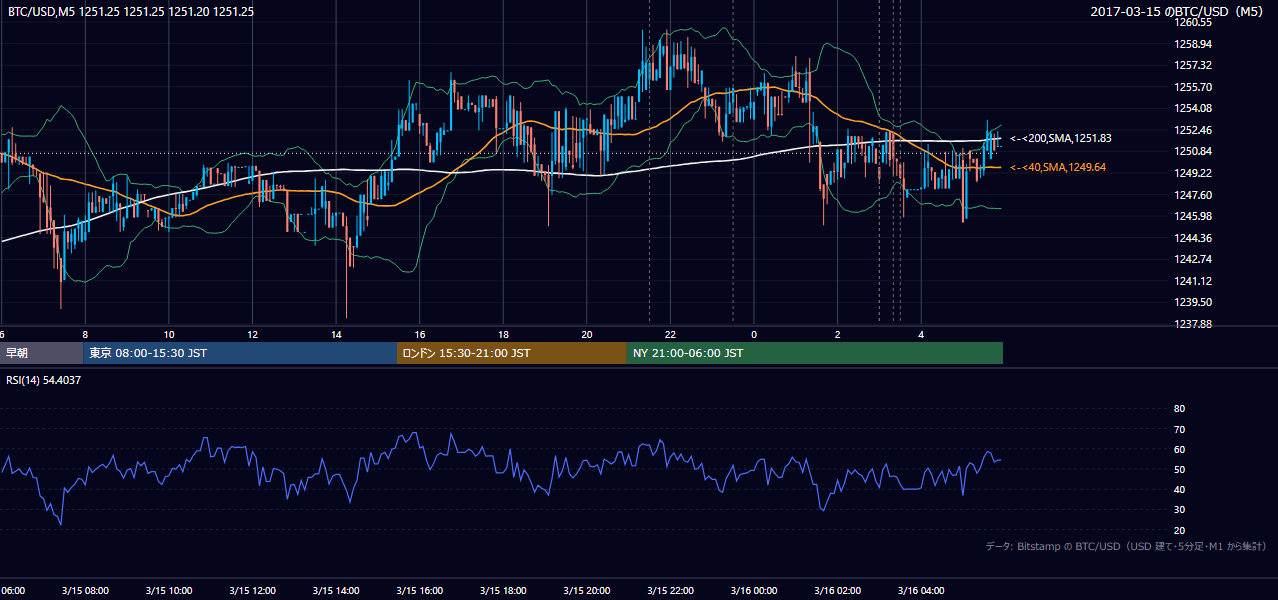This screenshot has width=1278, height=600.
Task: Select the NY 21:00-06:00 JST session band
Action: (815, 353)
